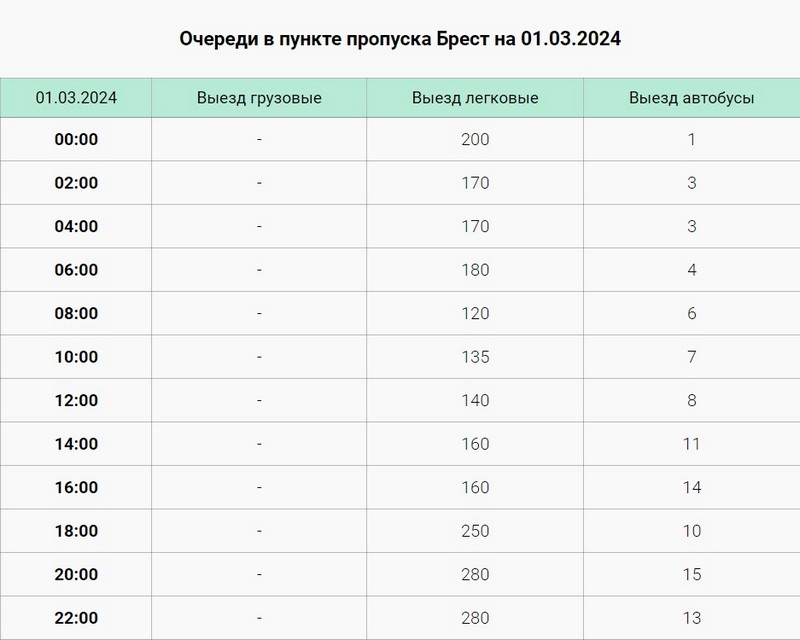Click the bus count 13 at 22:00
This screenshot has width=800, height=640.
coord(691,618)
